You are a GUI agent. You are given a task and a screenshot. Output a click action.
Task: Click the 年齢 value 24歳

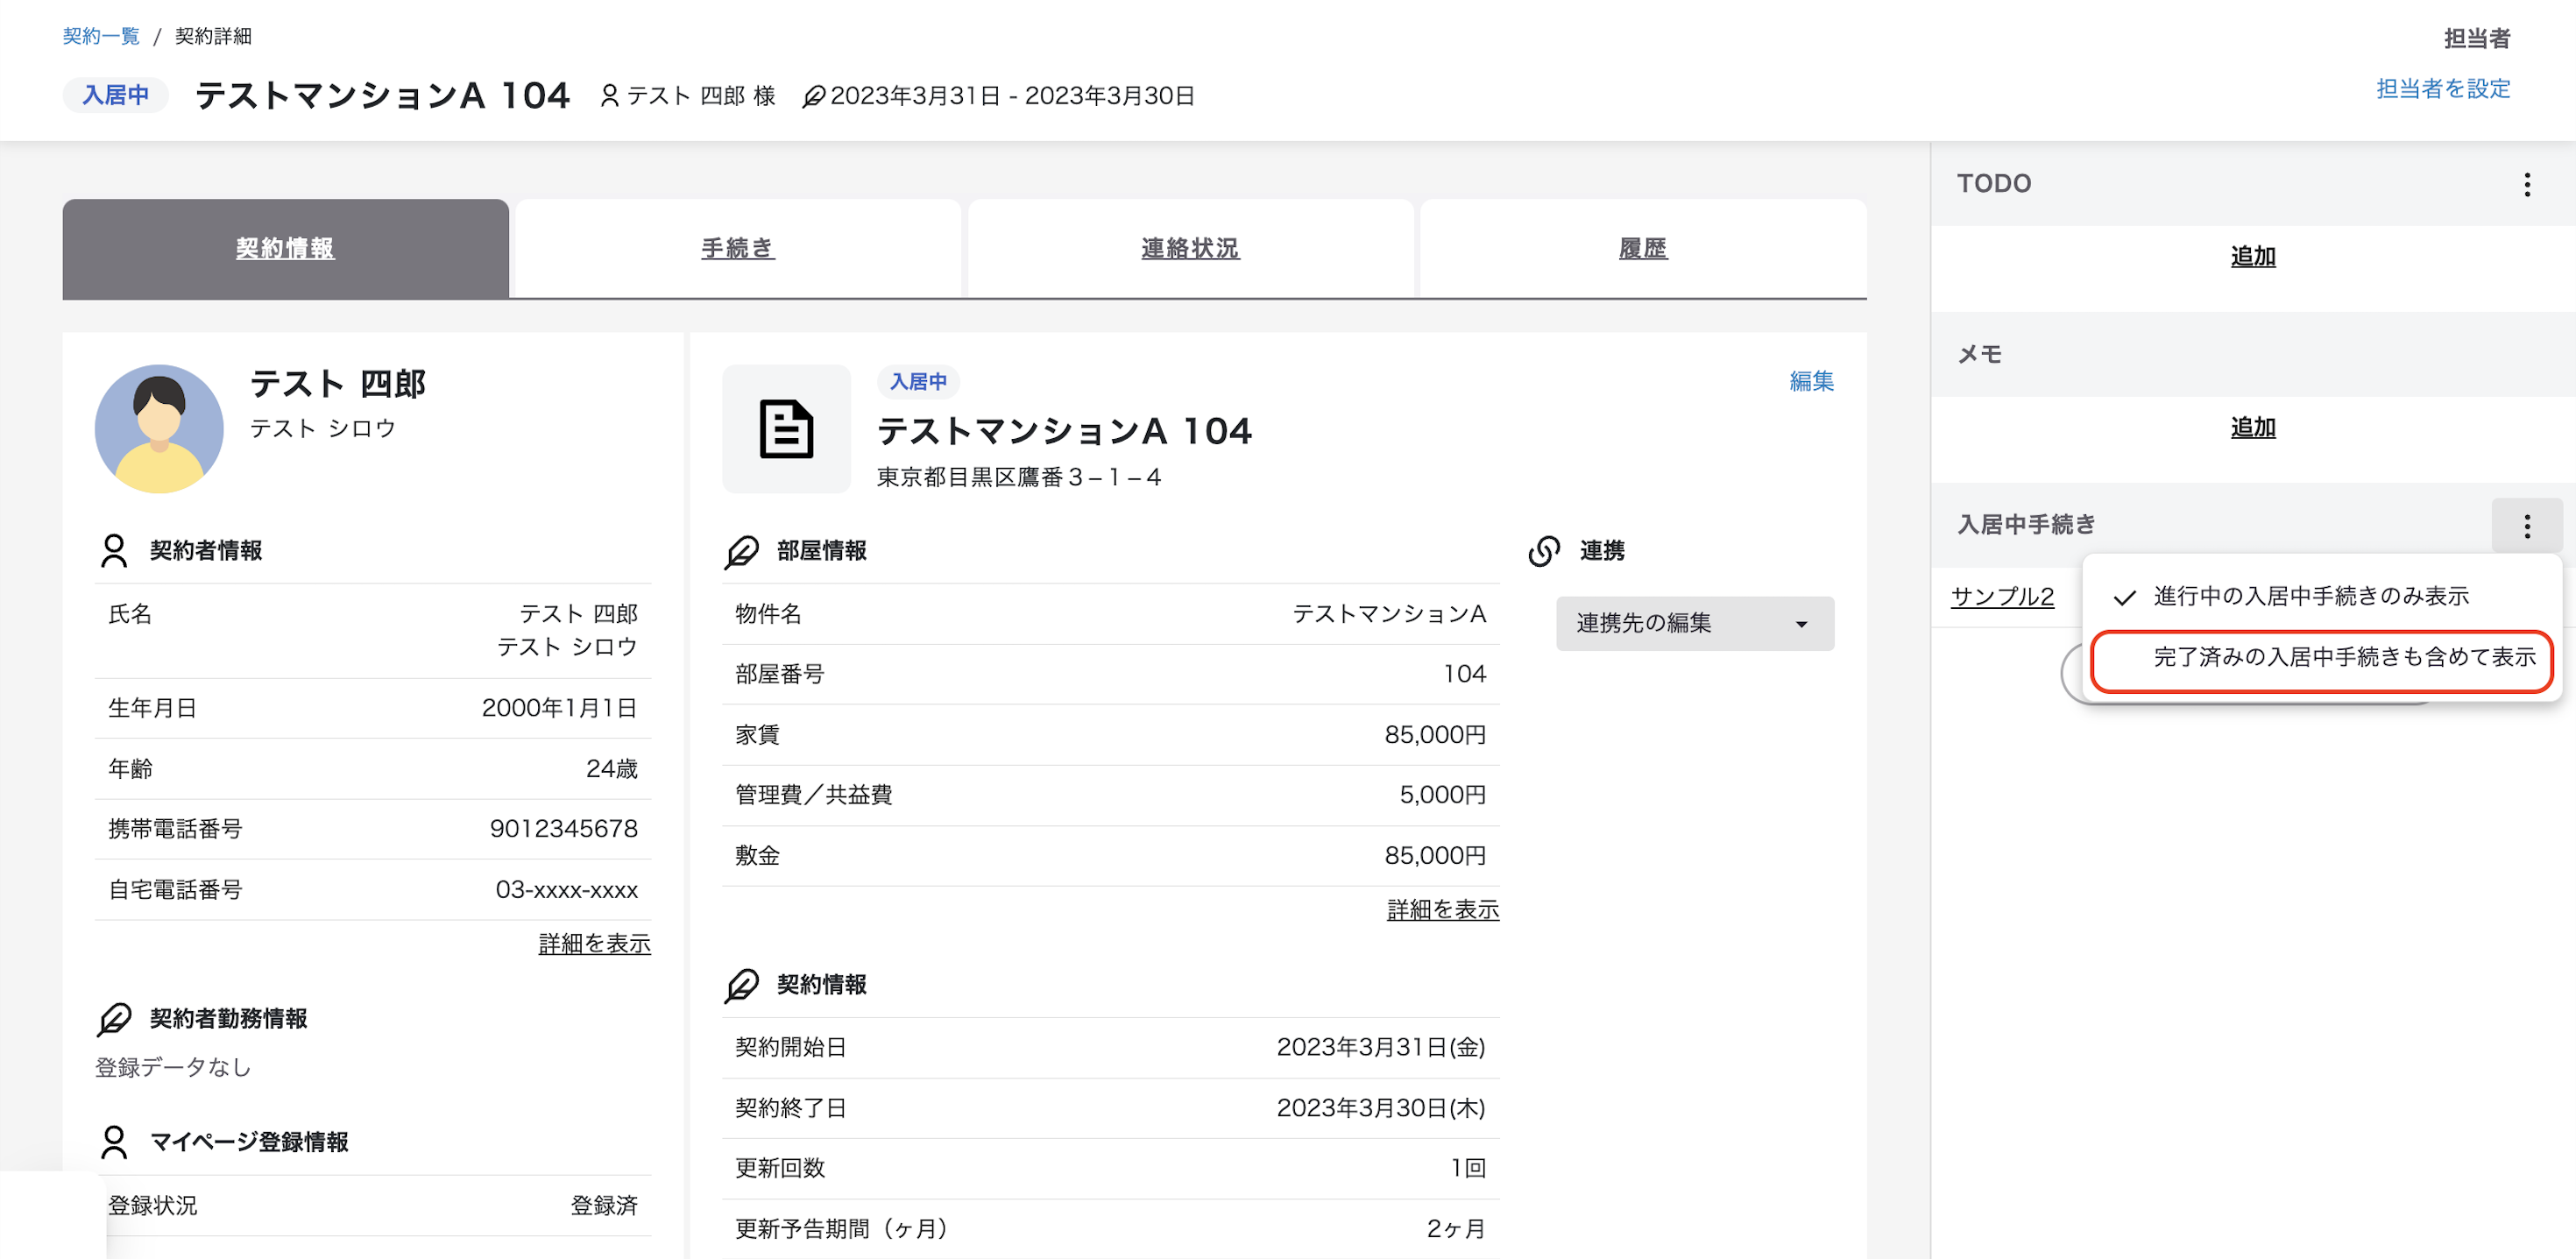point(611,769)
